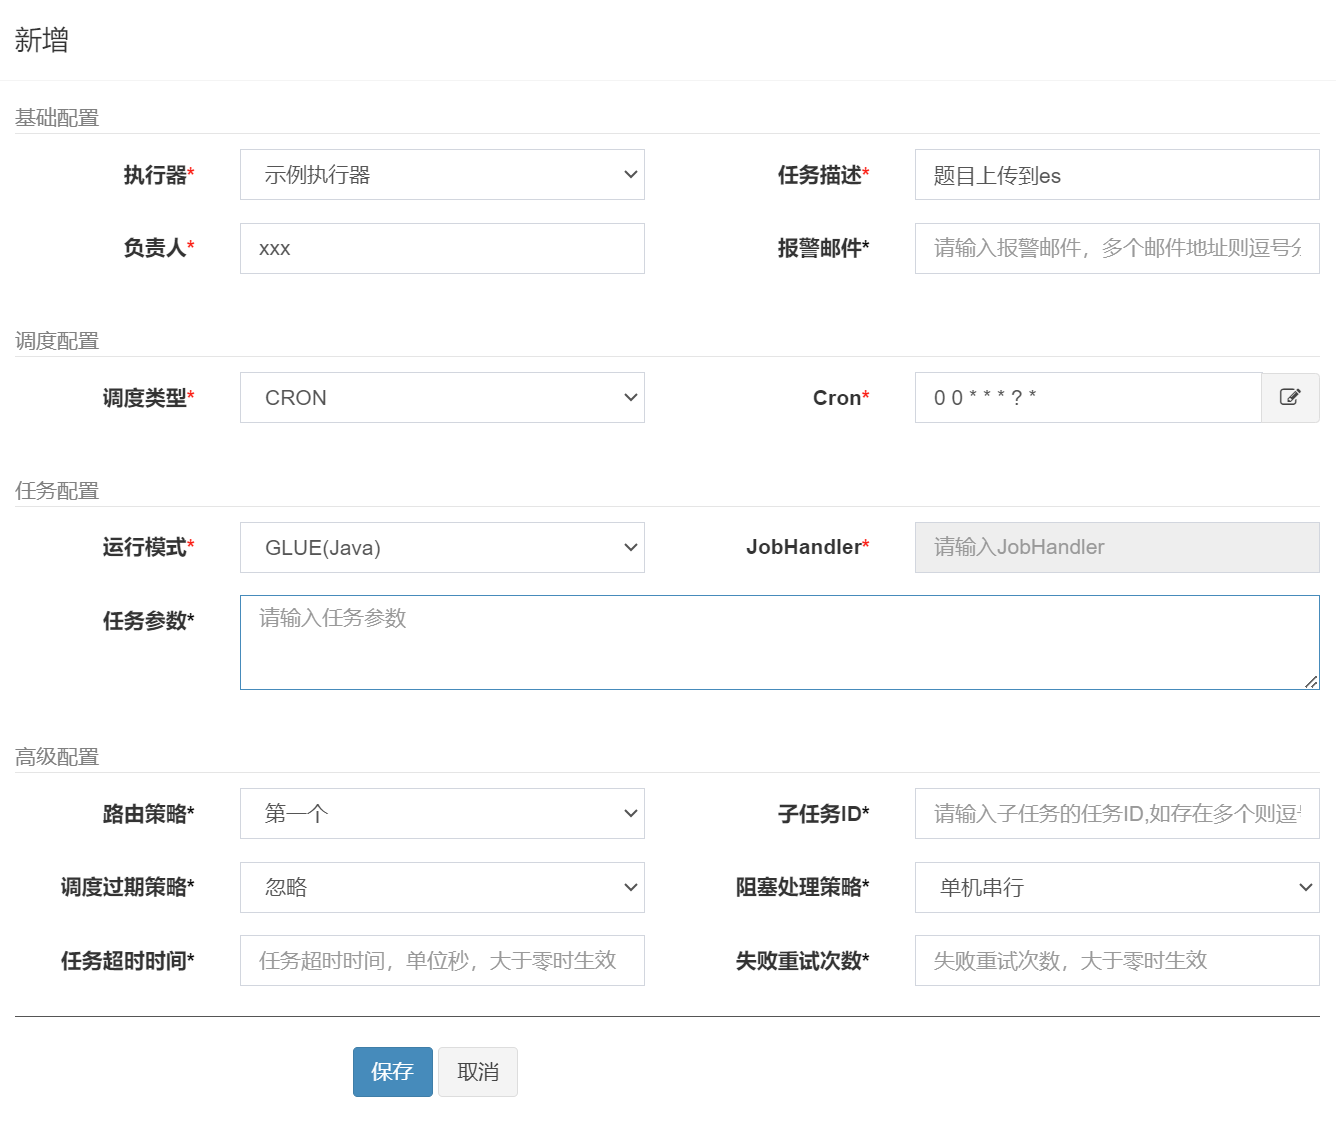The height and width of the screenshot is (1135, 1336).
Task: Click the Cron expression text field
Action: pos(1087,398)
